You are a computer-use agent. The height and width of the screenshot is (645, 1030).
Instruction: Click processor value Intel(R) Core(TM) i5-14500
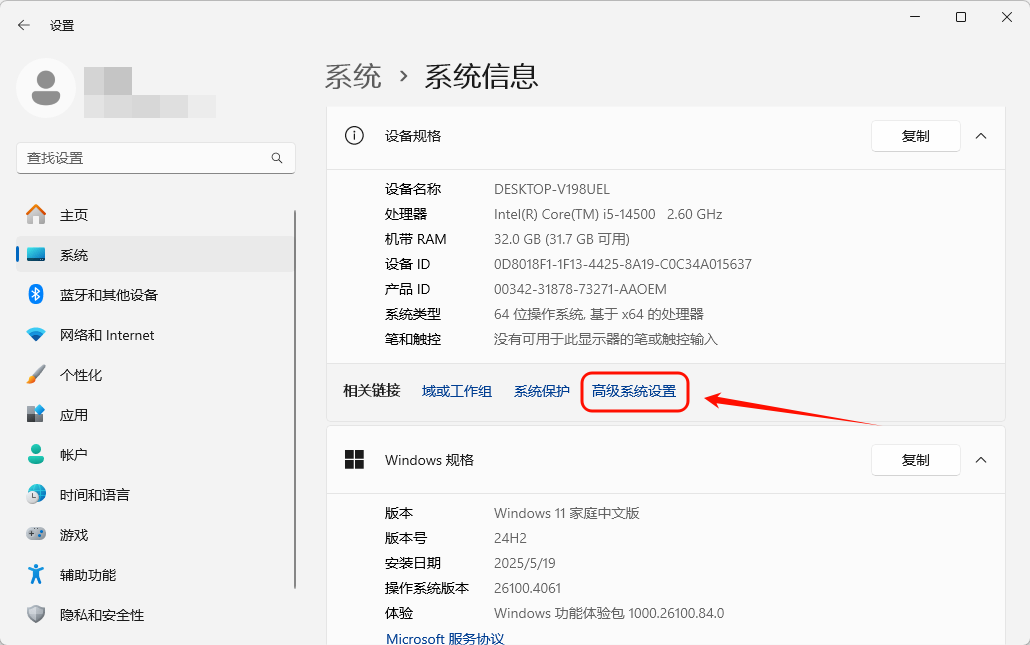coord(575,214)
